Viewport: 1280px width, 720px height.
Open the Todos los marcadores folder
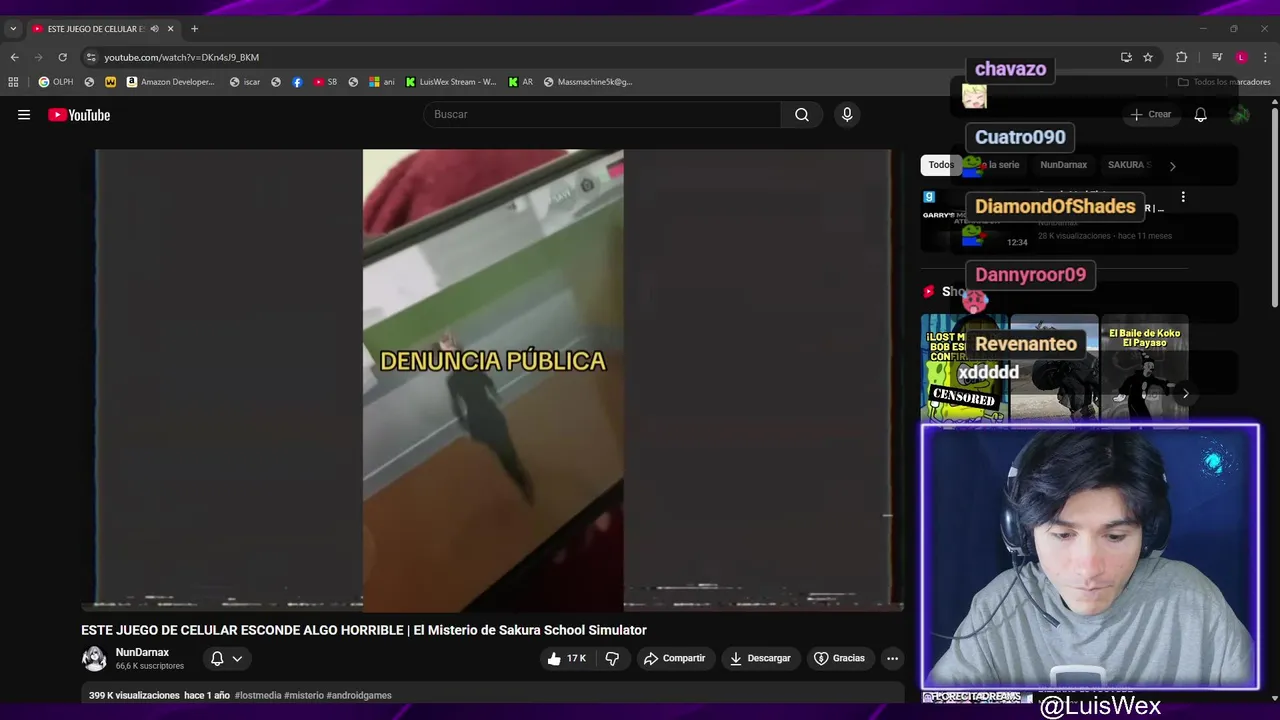click(1224, 82)
